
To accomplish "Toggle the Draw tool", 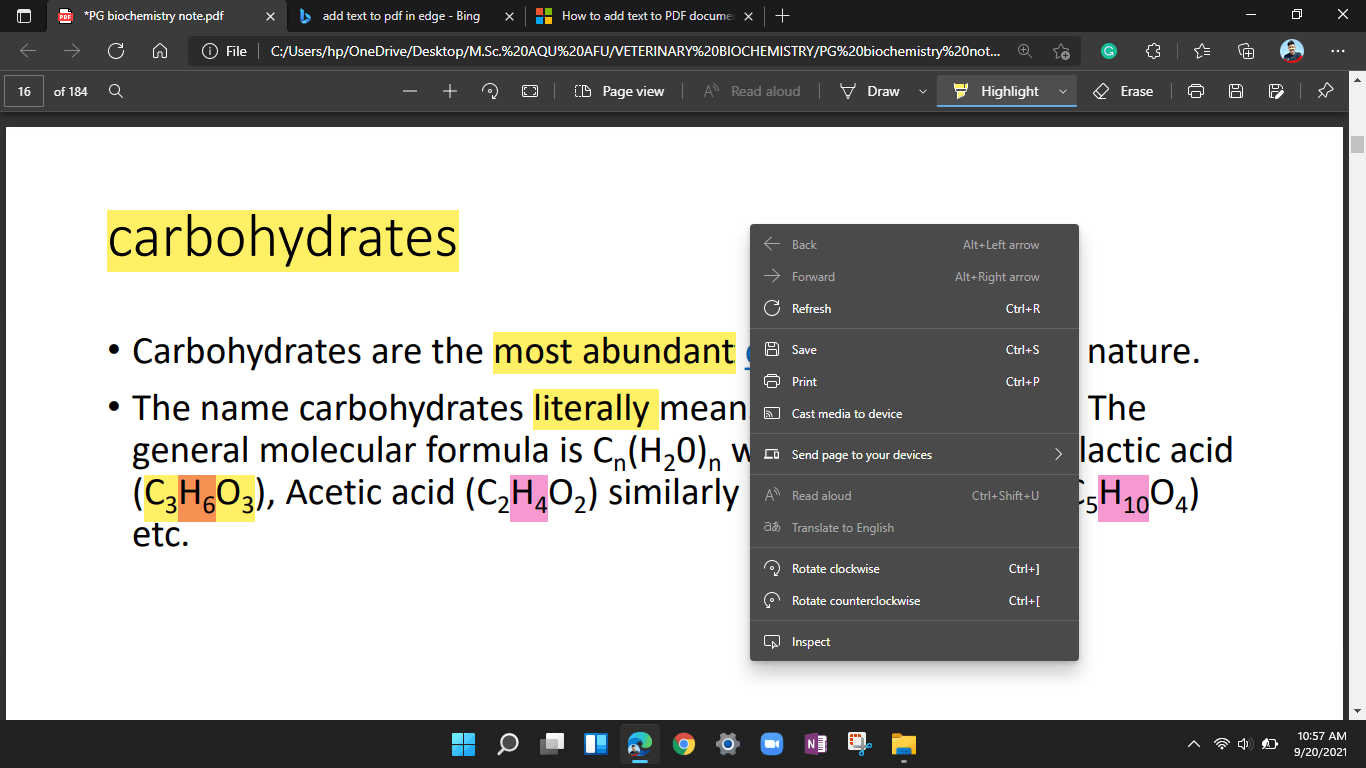I will (x=870, y=91).
